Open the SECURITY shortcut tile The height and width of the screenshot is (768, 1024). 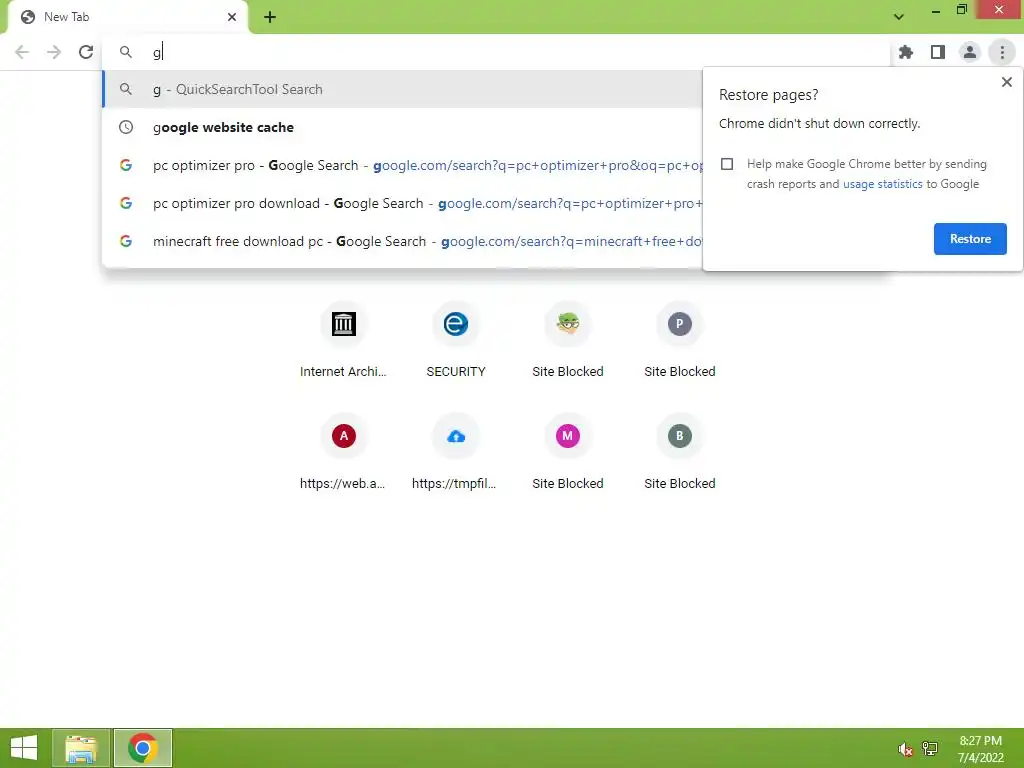point(456,338)
